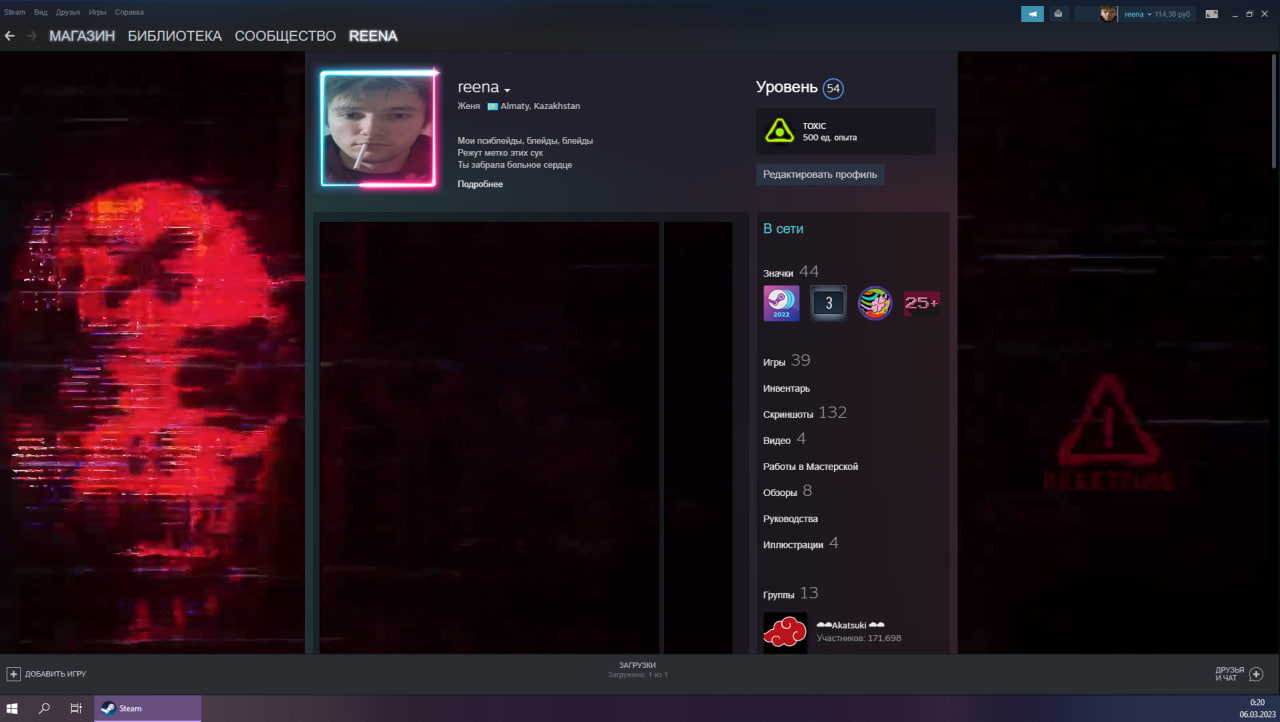Viewport: 1280px width, 722px height.
Task: Expand the arrow next to reena profile name
Action: (x=507, y=90)
